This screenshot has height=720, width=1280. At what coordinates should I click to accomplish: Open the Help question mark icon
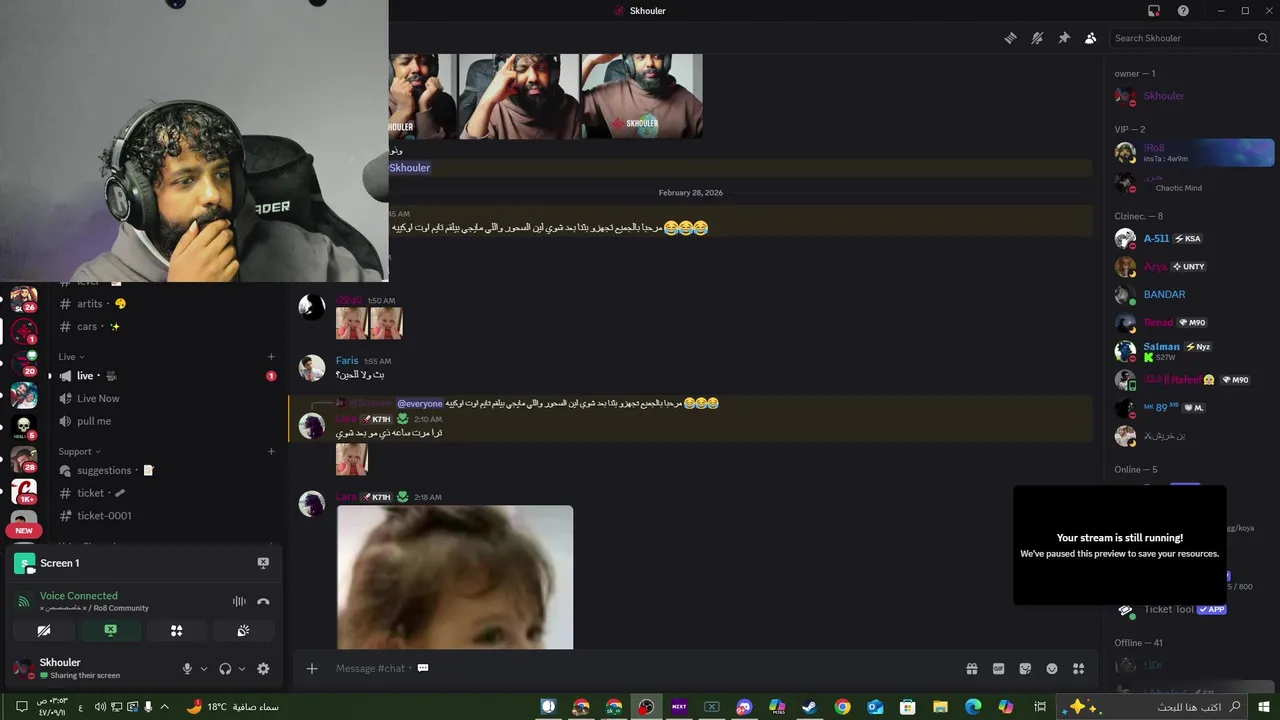pos(1183,11)
